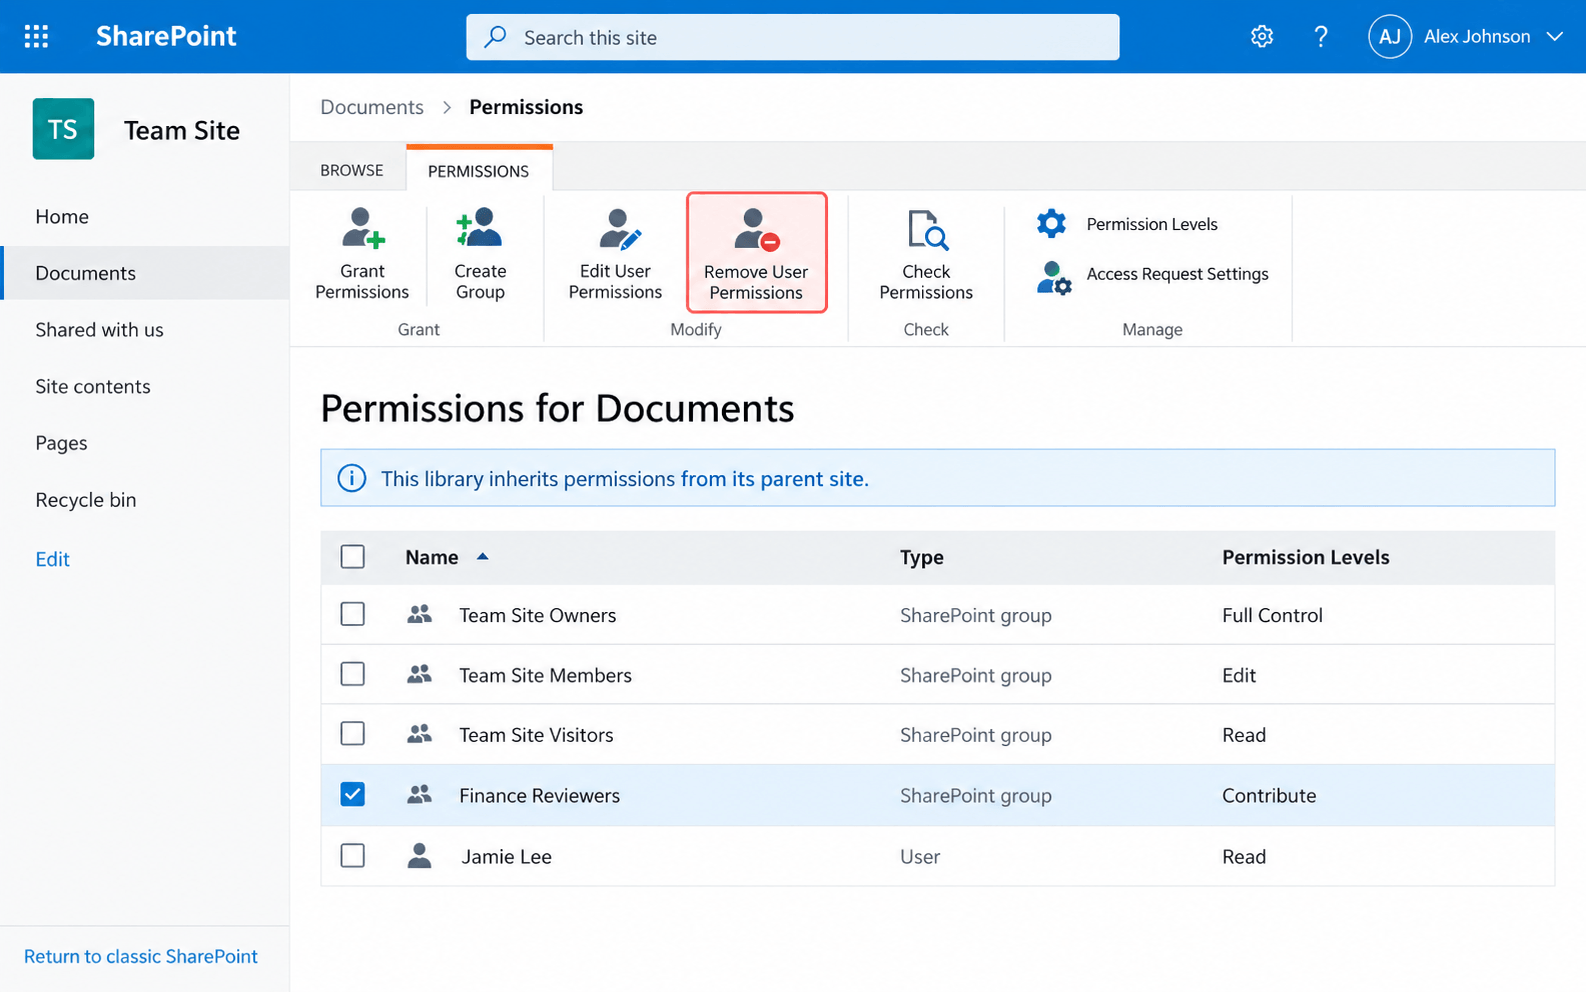Click the help question mark icon

pos(1321,37)
